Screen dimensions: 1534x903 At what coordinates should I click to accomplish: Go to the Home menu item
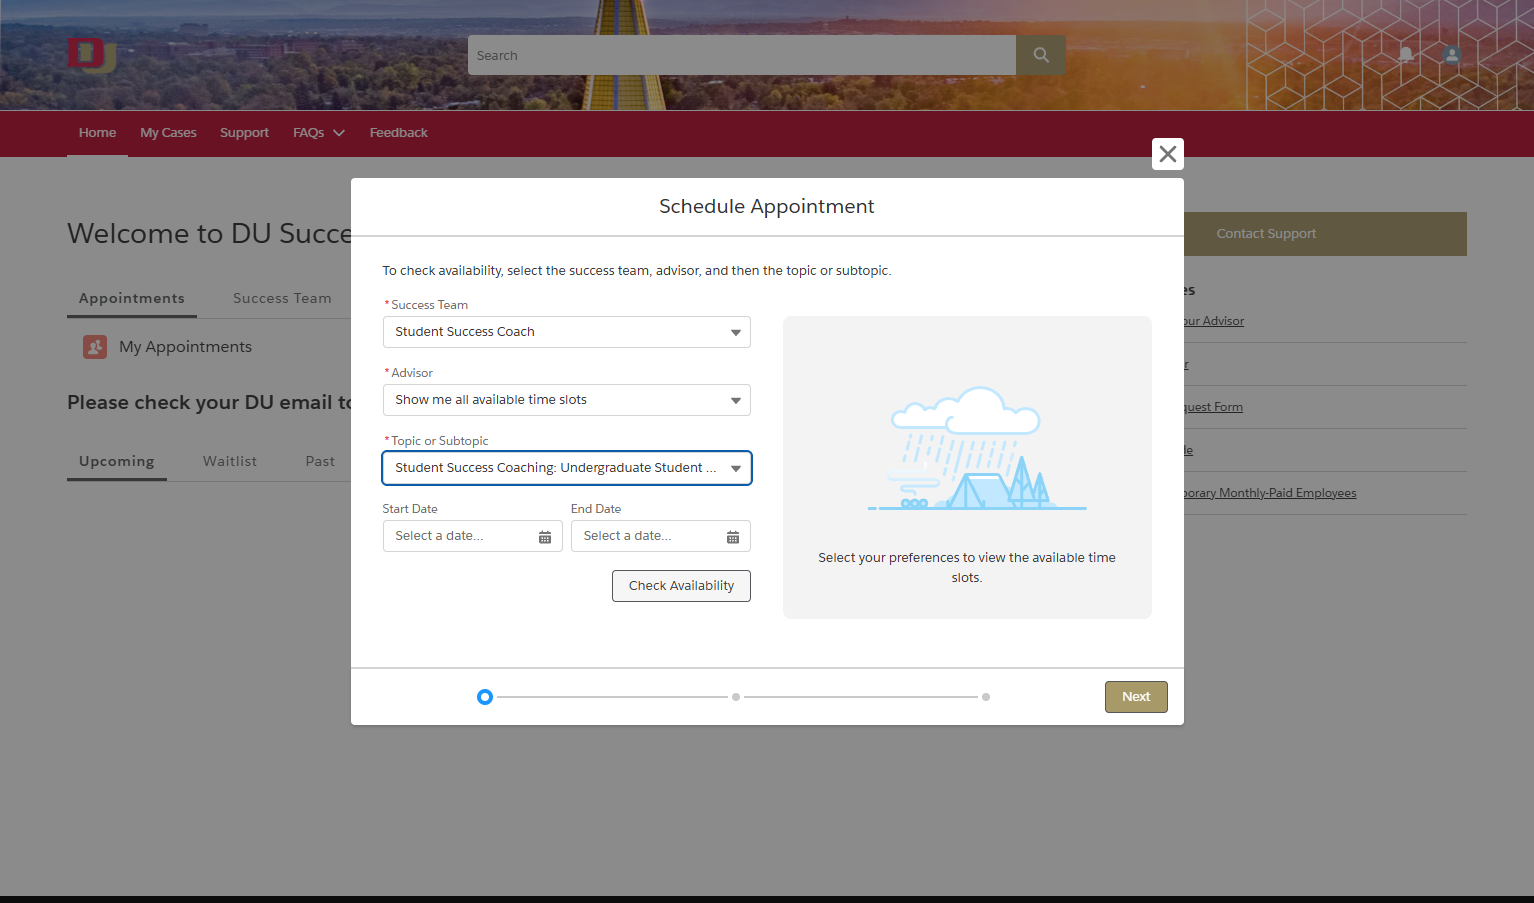click(x=97, y=133)
